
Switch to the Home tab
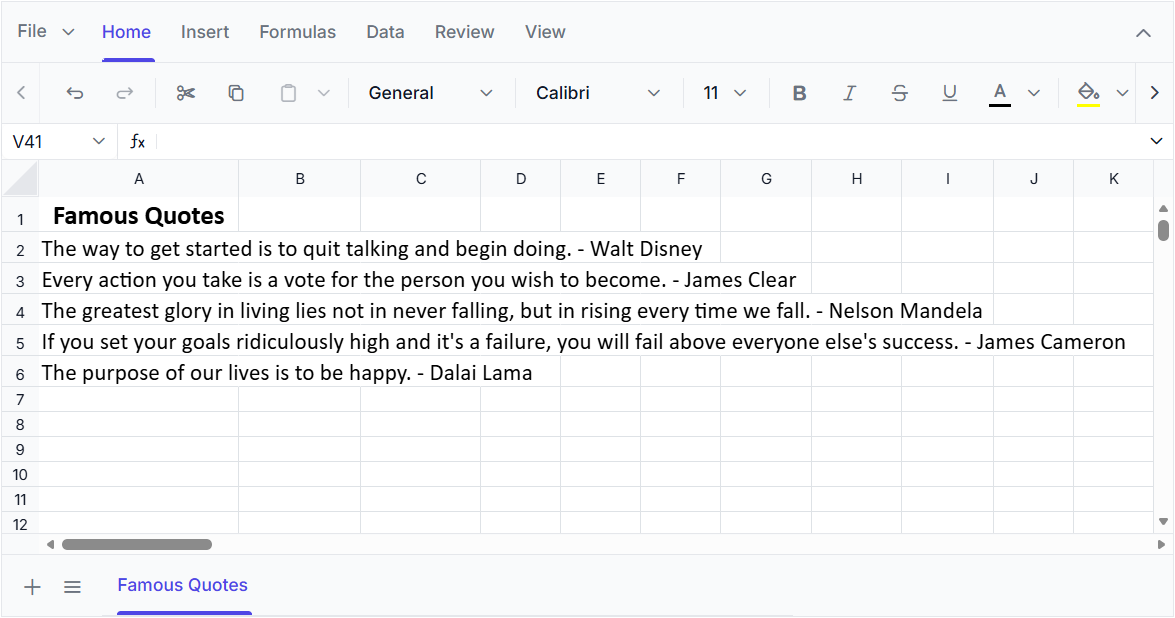126,32
